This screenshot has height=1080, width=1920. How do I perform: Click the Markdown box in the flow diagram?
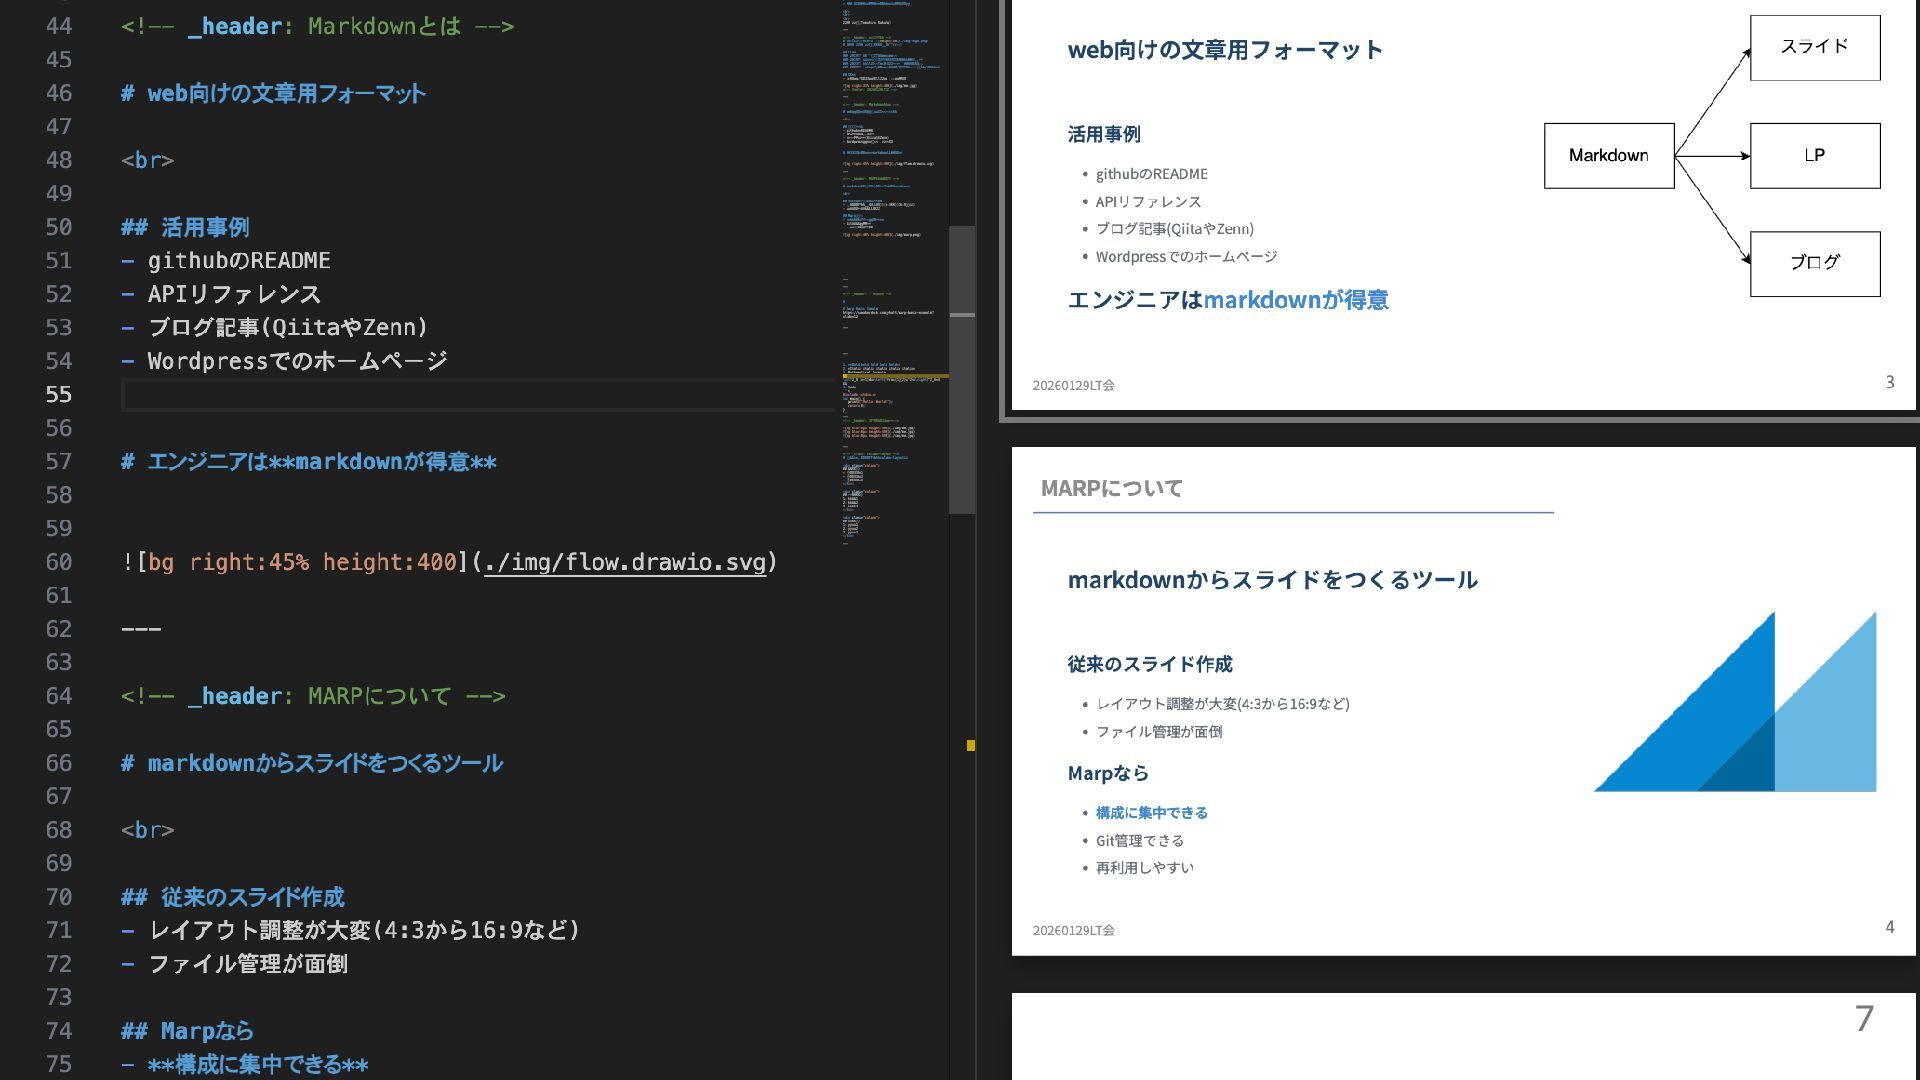click(x=1608, y=156)
